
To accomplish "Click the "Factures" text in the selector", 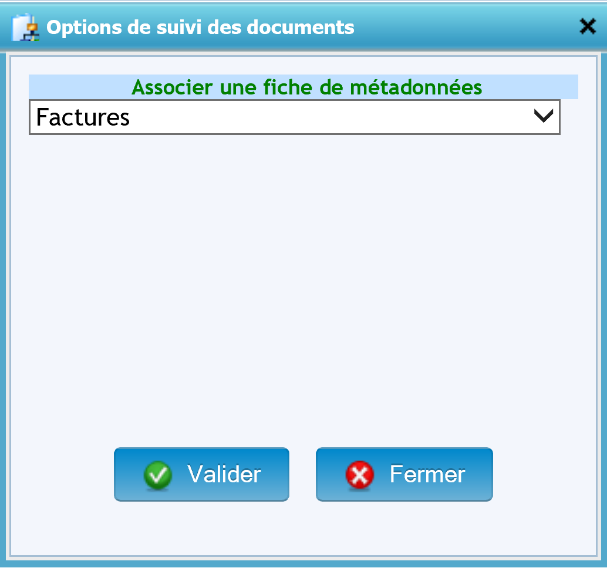I will pyautogui.click(x=83, y=117).
